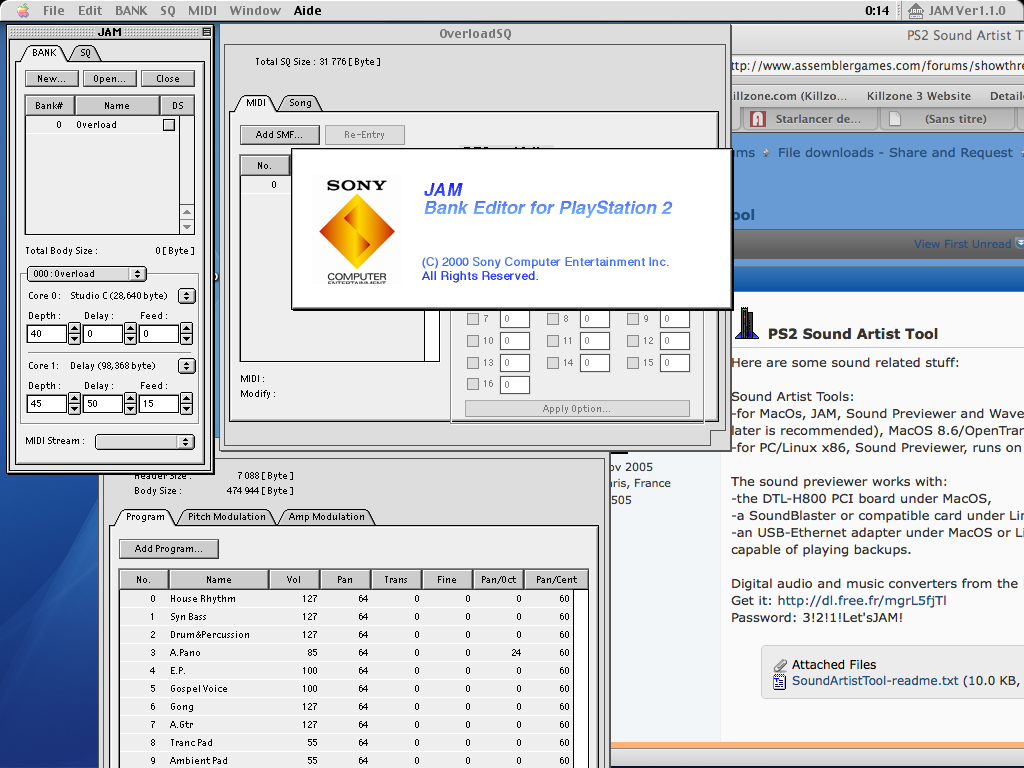Click the Sony Computer Entertainment logo
The height and width of the screenshot is (768, 1024).
357,231
